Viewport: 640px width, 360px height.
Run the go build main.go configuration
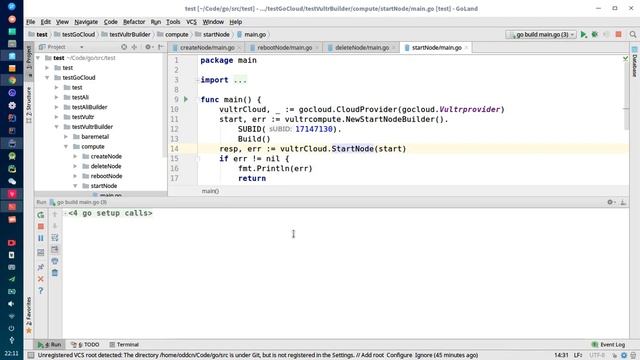[584, 35]
